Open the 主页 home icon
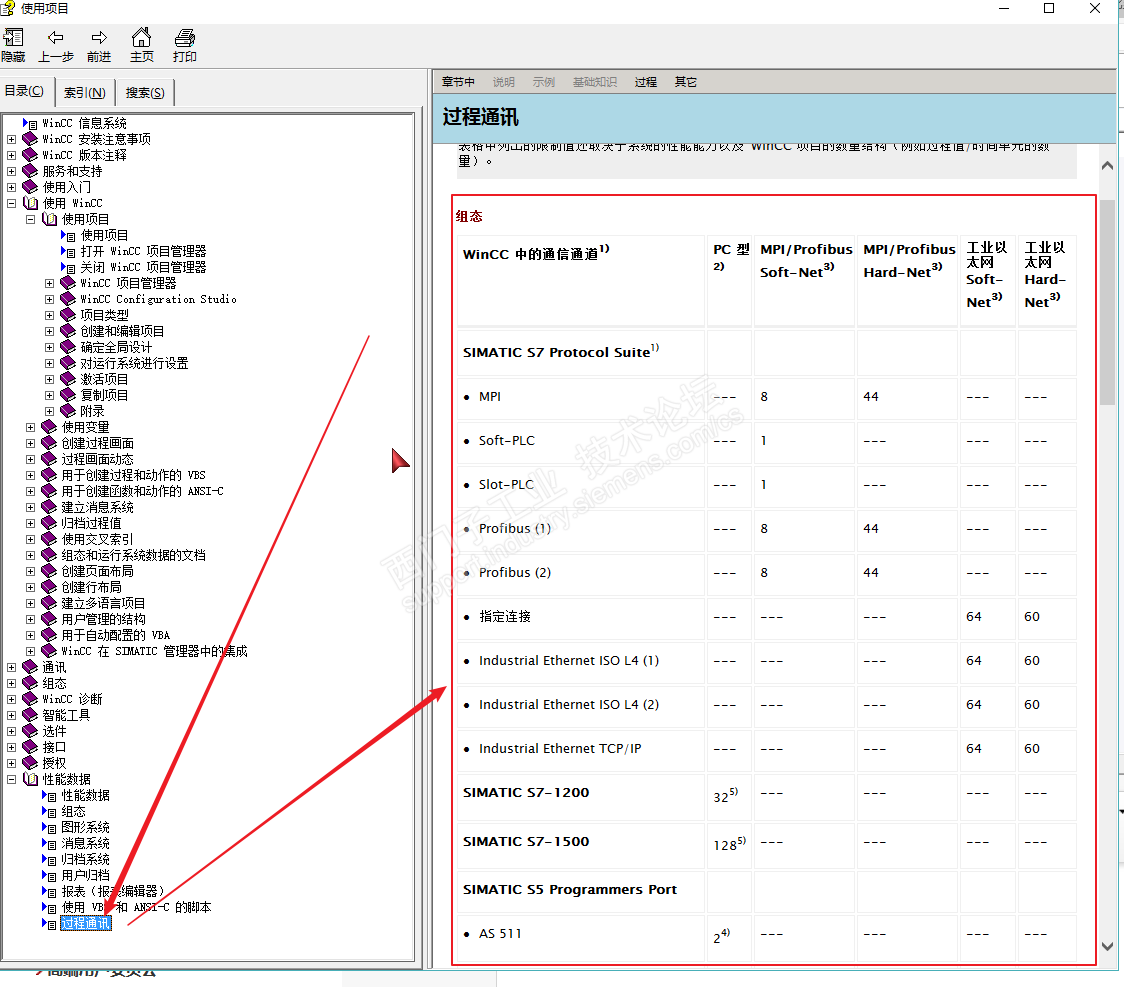The width and height of the screenshot is (1124, 987). click(x=141, y=37)
